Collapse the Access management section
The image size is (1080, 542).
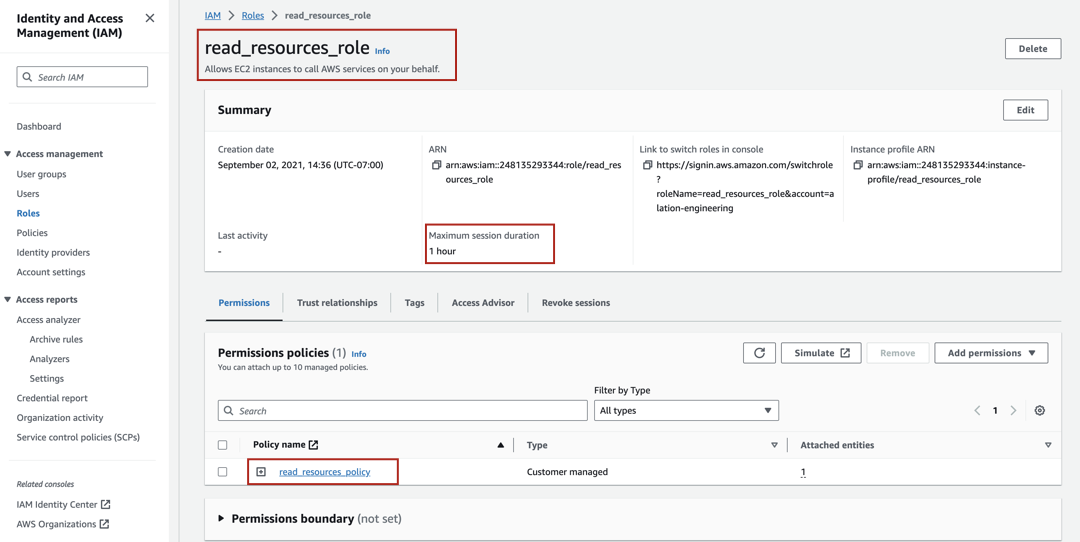coord(8,154)
